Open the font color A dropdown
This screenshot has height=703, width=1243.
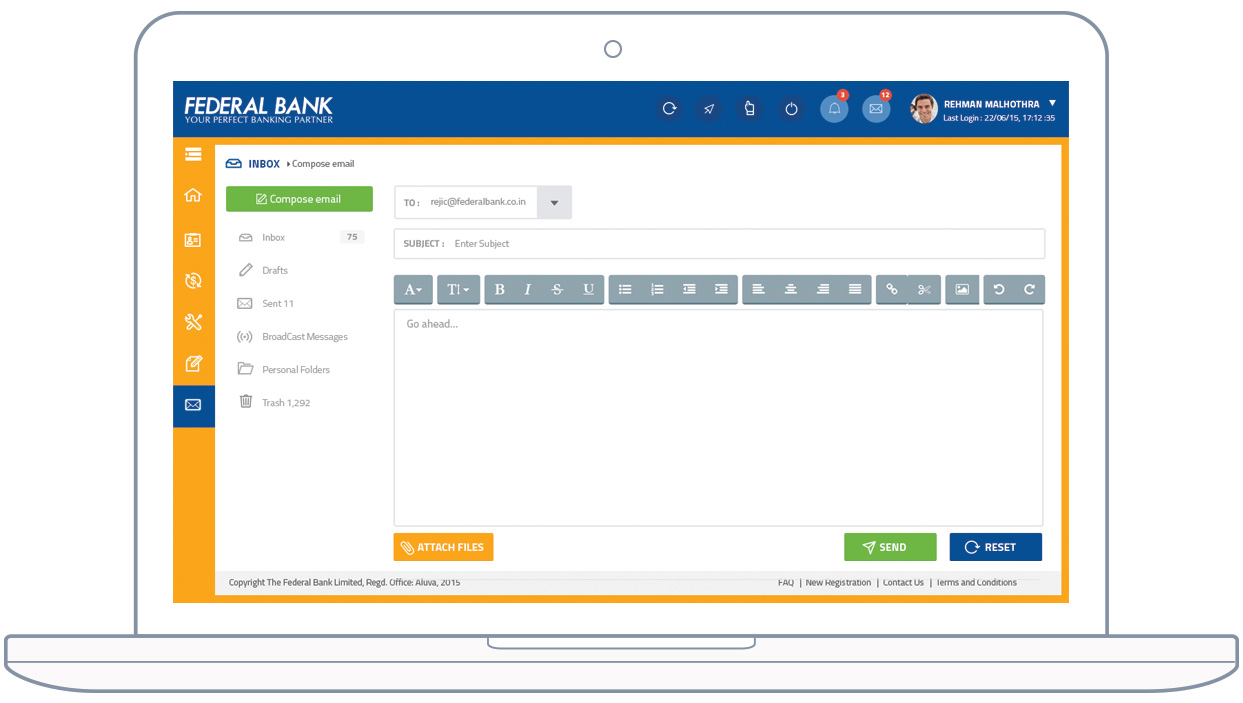point(413,290)
